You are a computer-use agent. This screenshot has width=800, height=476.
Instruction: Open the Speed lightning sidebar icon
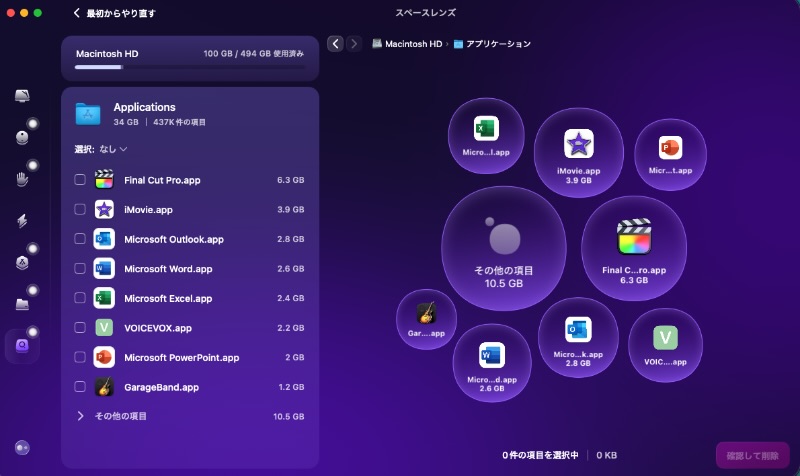pyautogui.click(x=22, y=220)
